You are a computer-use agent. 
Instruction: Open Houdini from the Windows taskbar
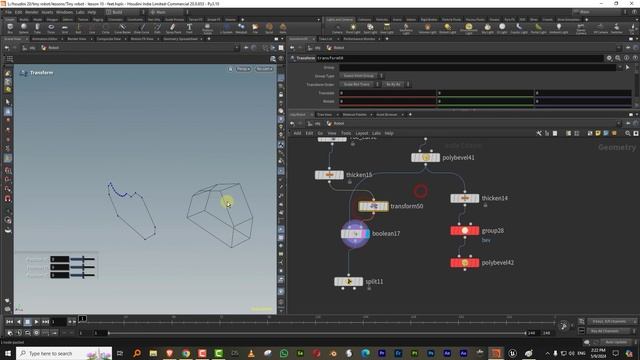[x=496, y=353]
